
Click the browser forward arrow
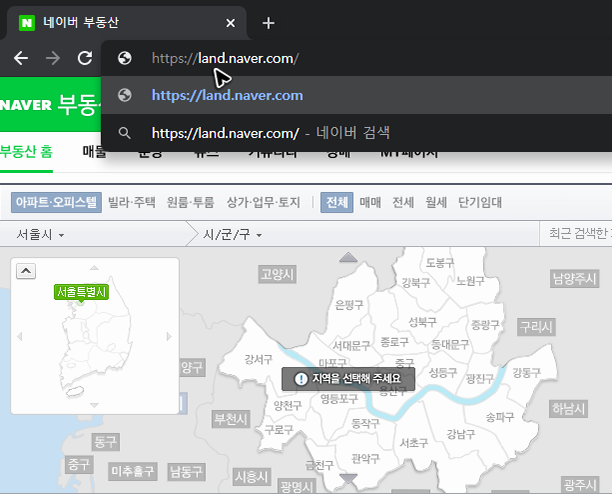(53, 59)
